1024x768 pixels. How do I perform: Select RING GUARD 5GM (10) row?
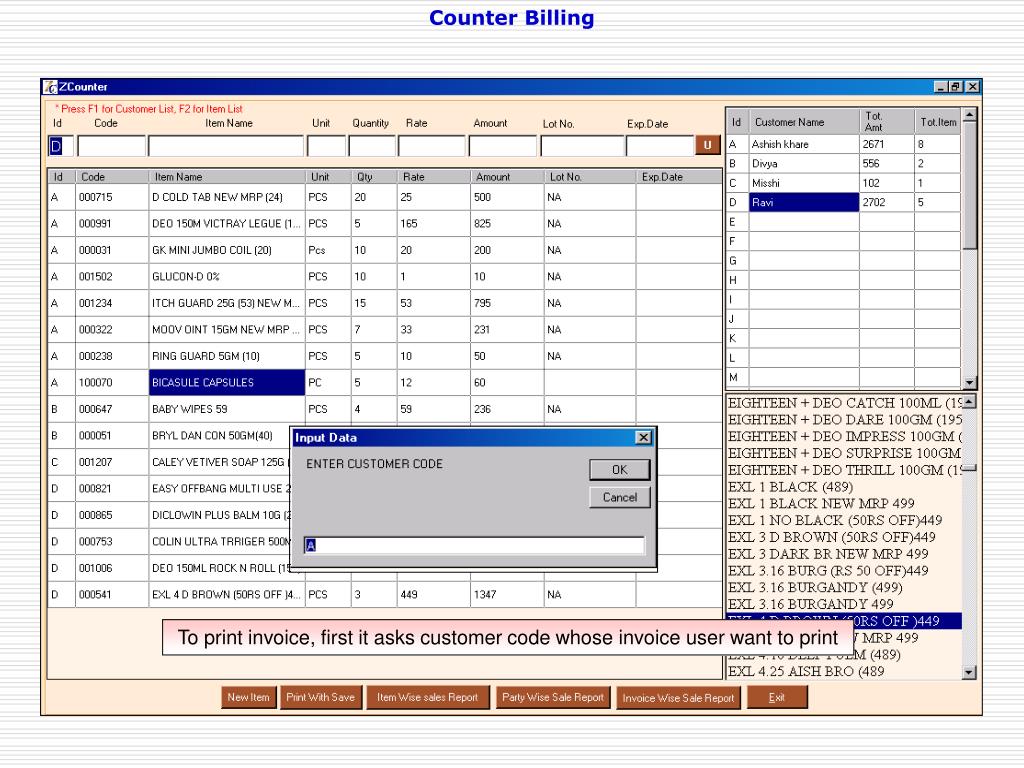pos(384,356)
